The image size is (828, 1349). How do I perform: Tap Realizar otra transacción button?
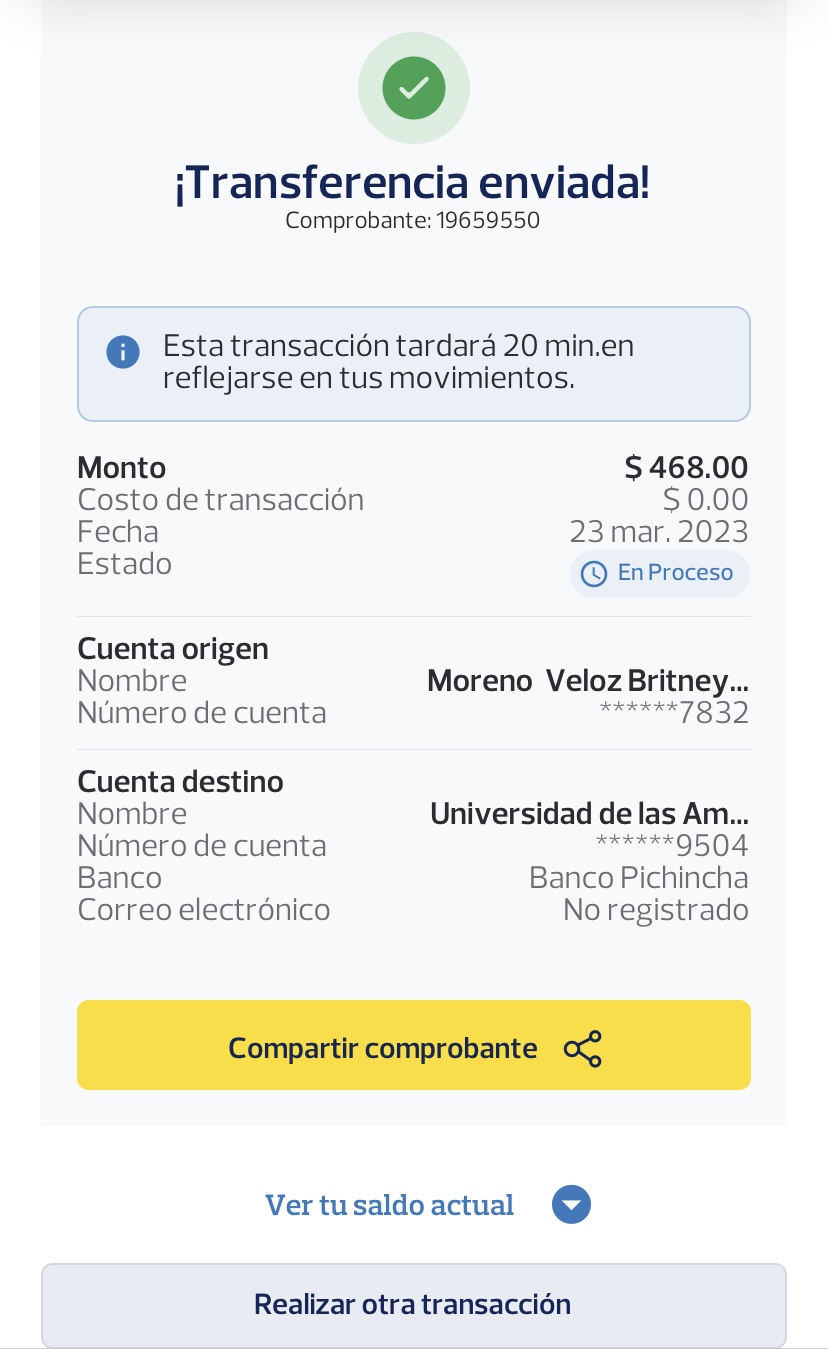[413, 1305]
